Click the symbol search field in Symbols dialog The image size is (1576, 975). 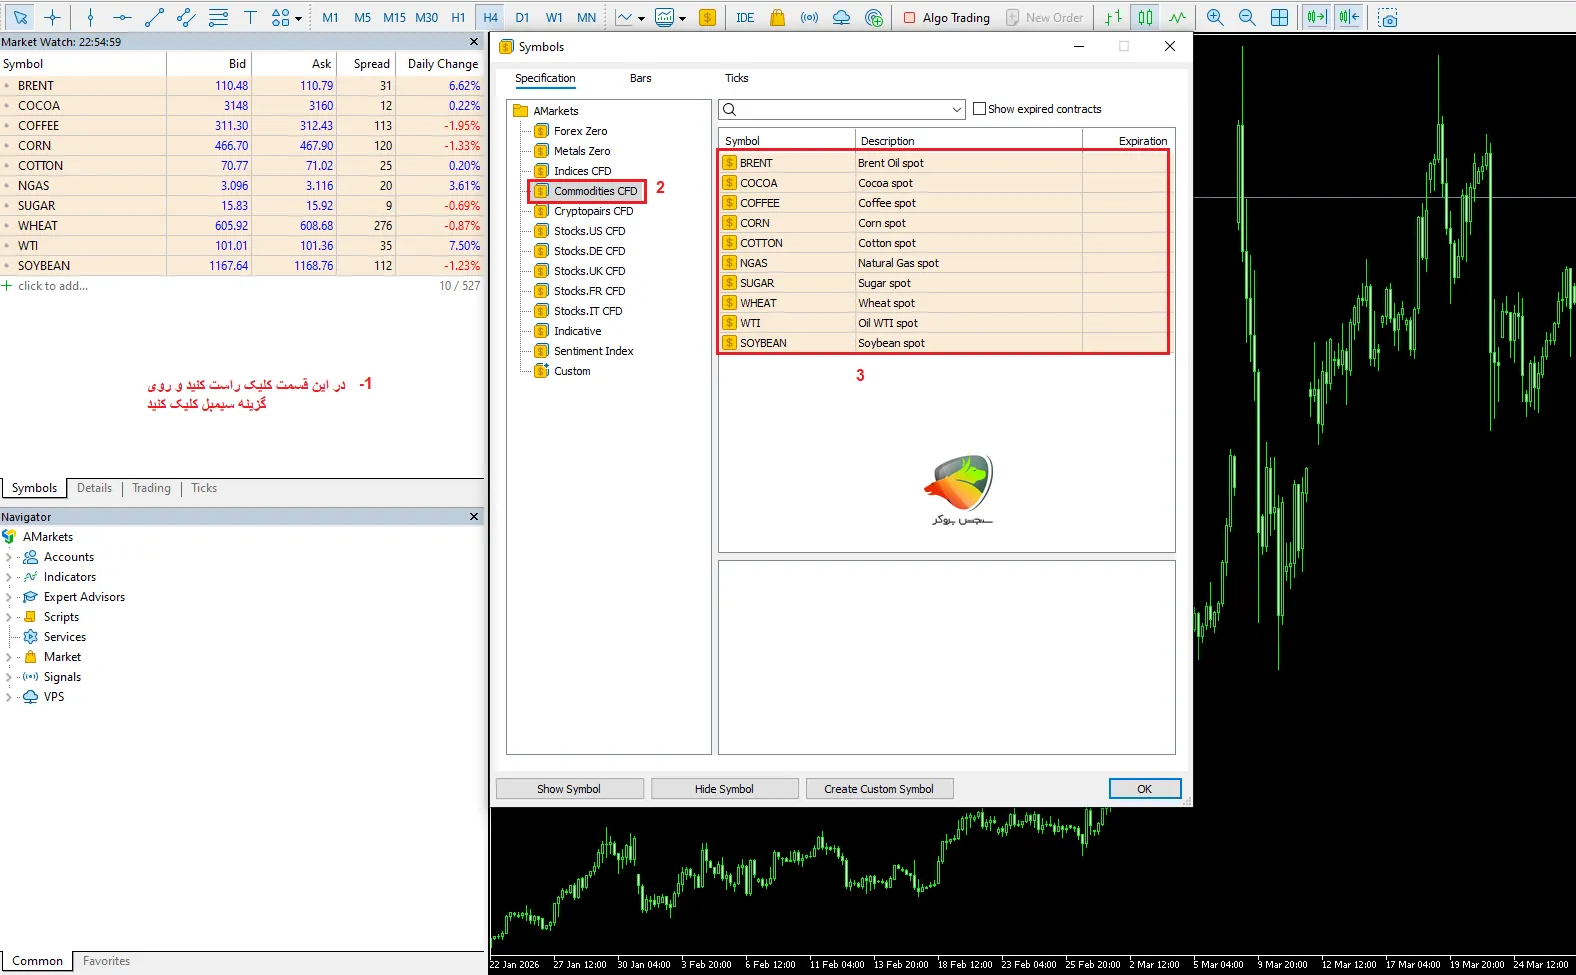point(842,110)
